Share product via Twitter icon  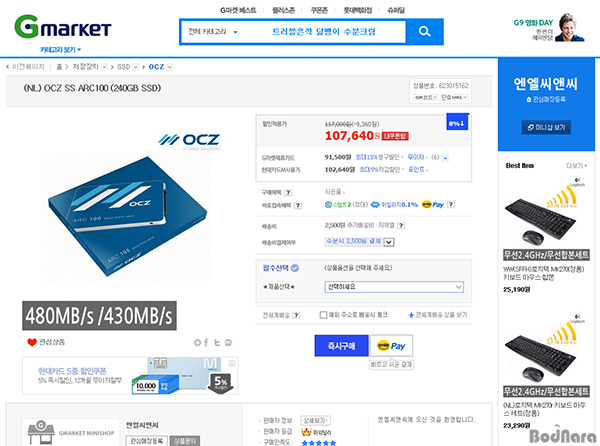click(217, 342)
